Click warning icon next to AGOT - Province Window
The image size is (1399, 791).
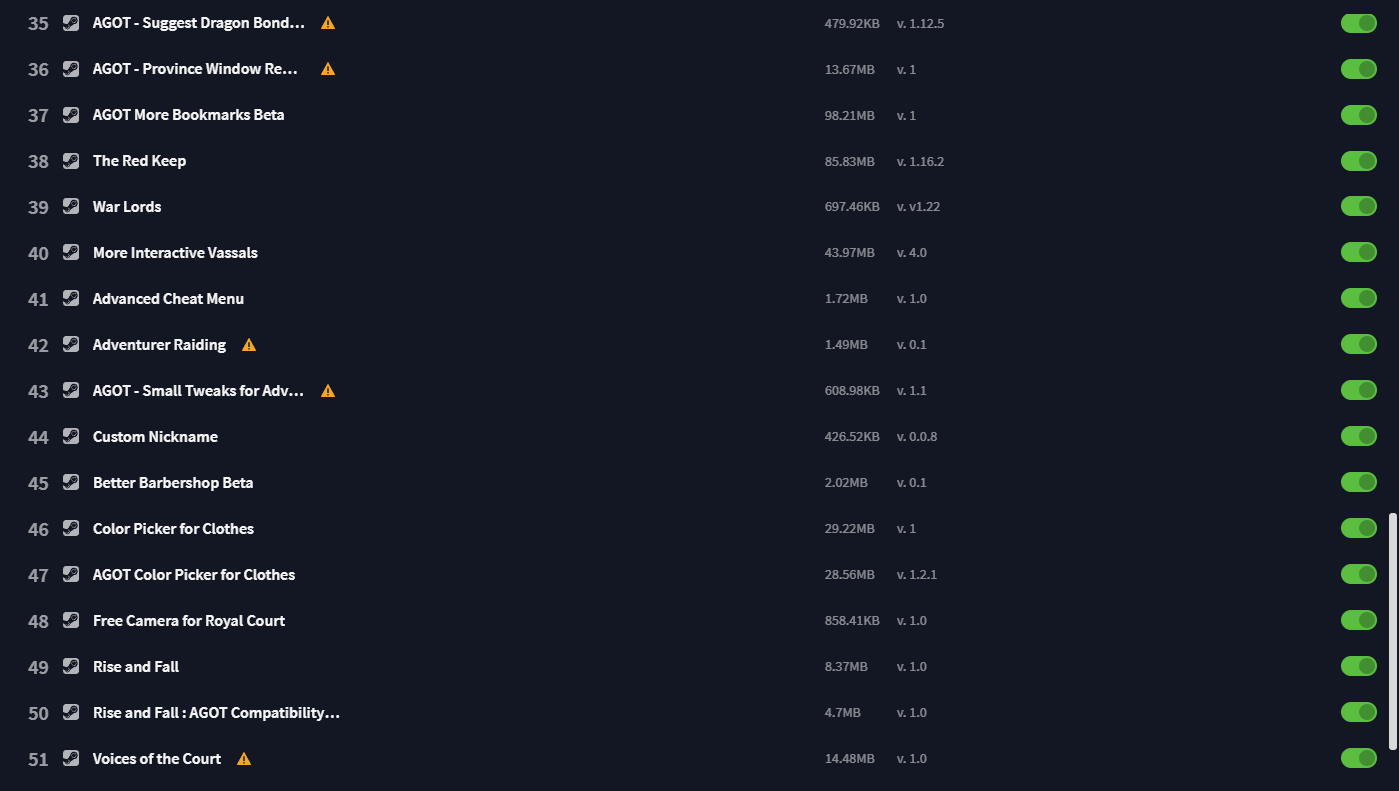coord(328,68)
